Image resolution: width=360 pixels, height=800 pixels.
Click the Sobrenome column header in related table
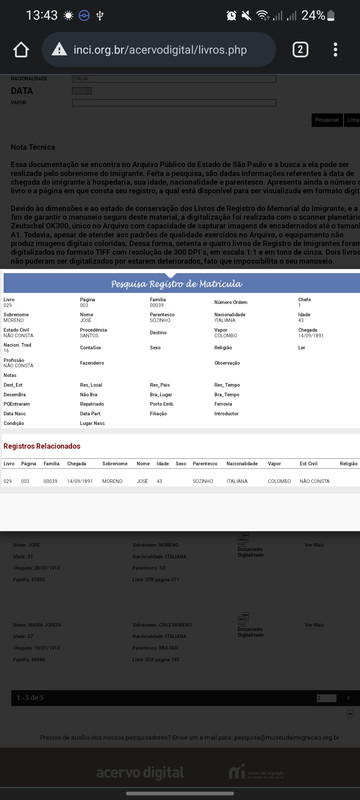click(114, 464)
